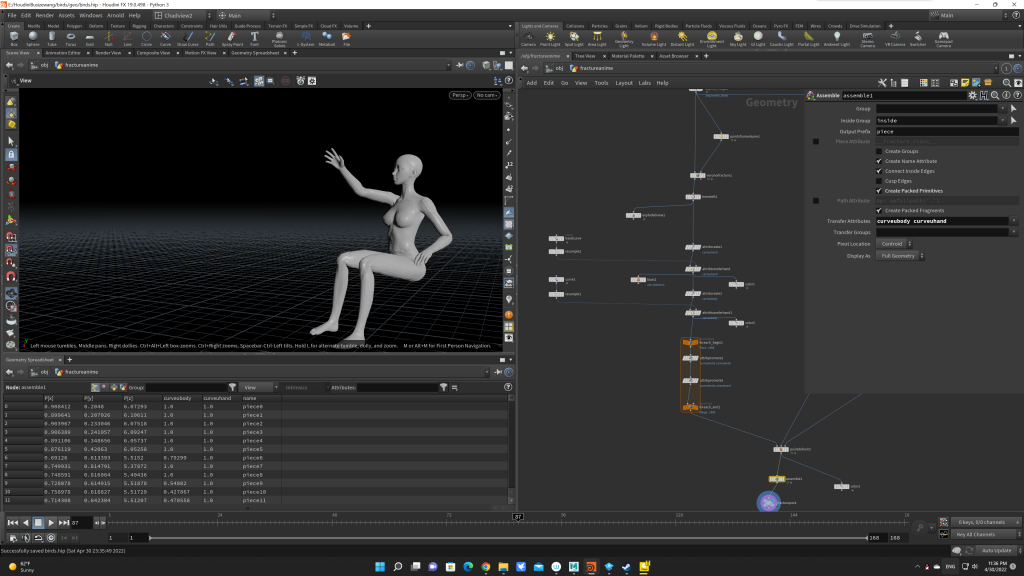1024x576 pixels.
Task: Select the Font tool in shelf
Action: 256,38
